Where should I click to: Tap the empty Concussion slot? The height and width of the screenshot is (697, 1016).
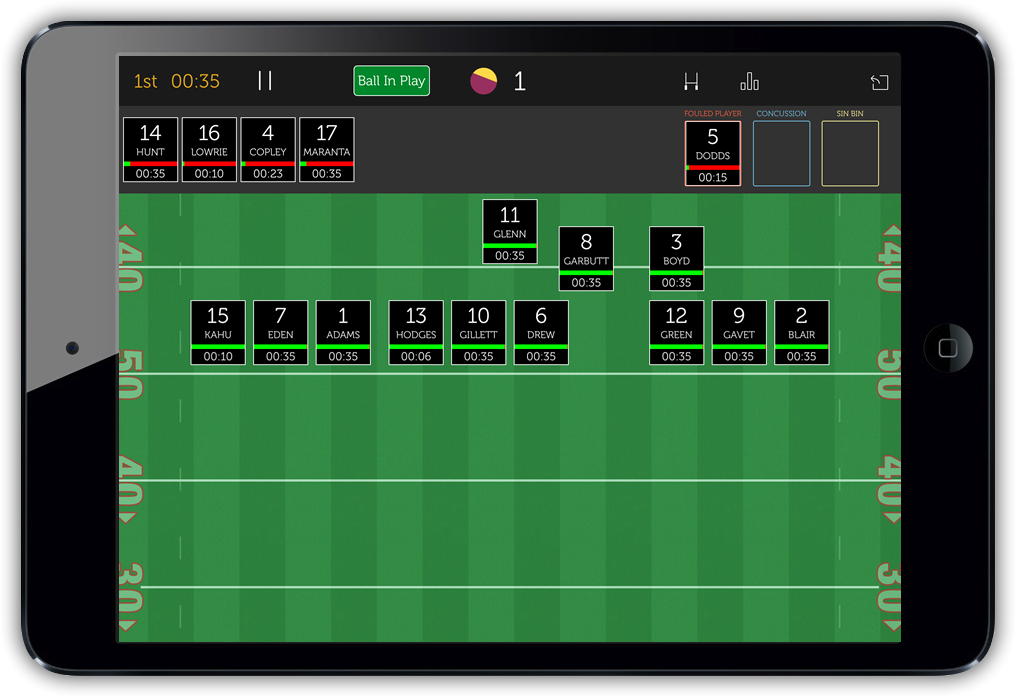tap(781, 153)
